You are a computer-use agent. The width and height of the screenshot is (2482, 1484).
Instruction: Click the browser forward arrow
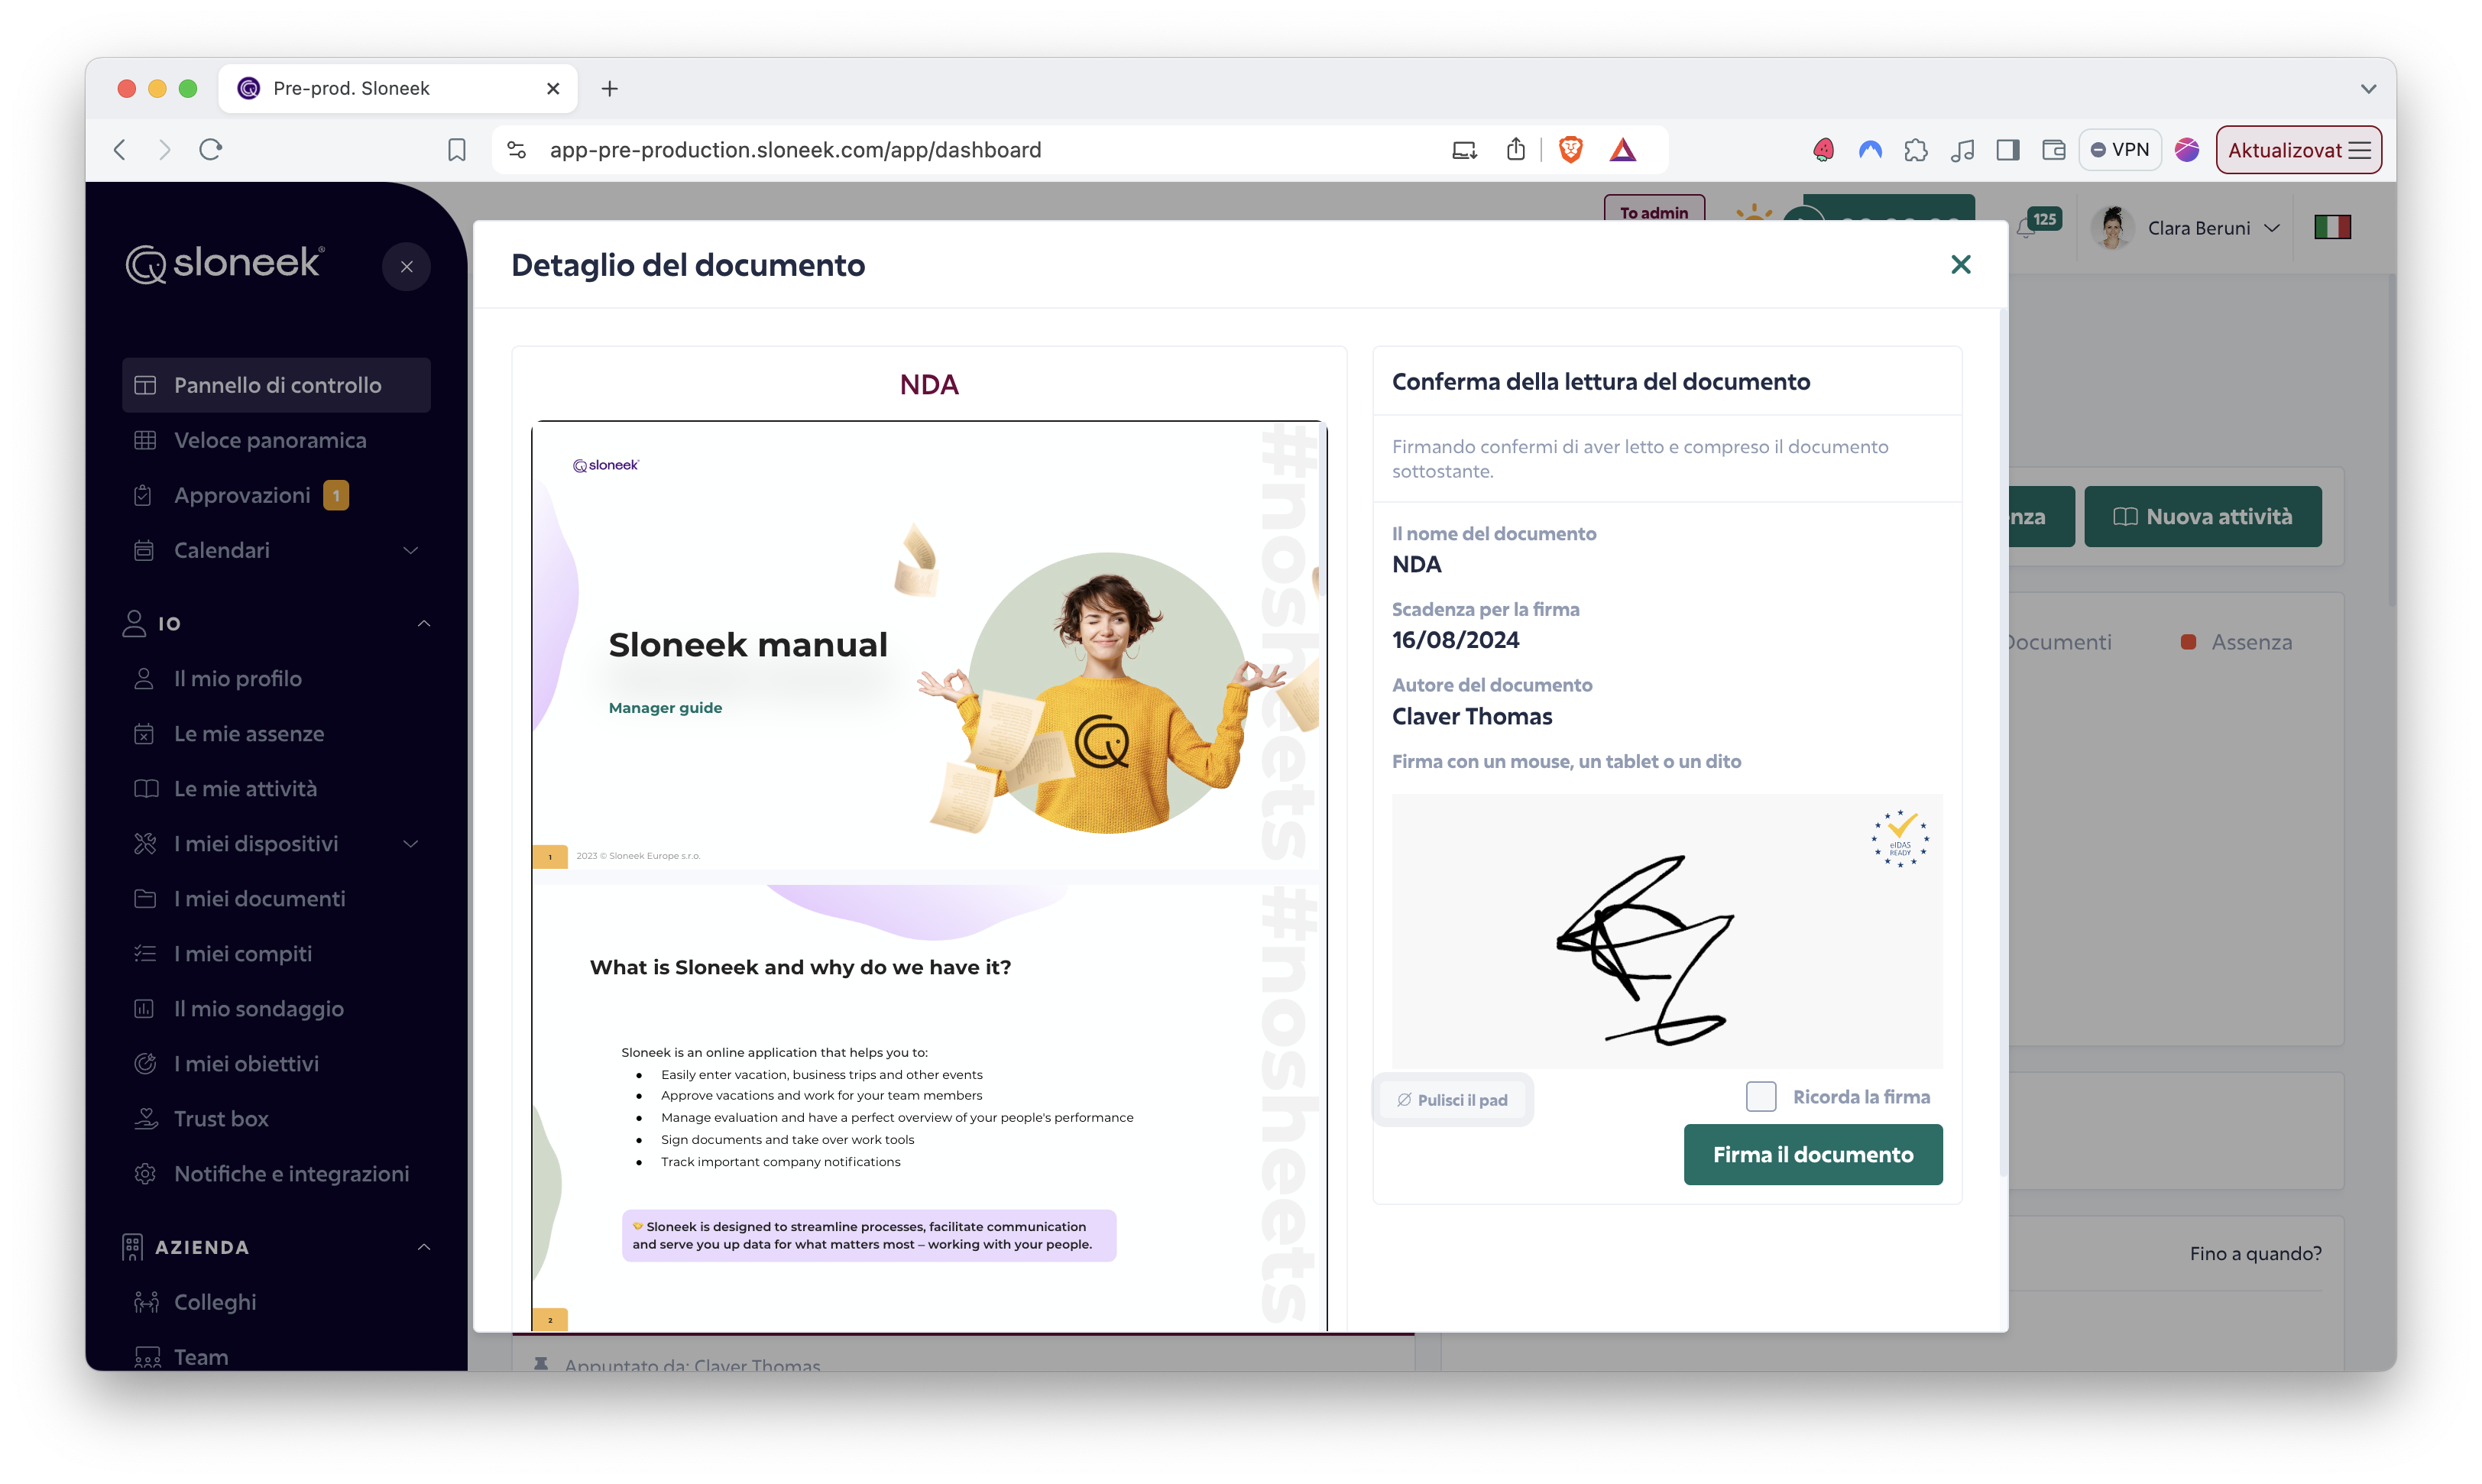[165, 150]
